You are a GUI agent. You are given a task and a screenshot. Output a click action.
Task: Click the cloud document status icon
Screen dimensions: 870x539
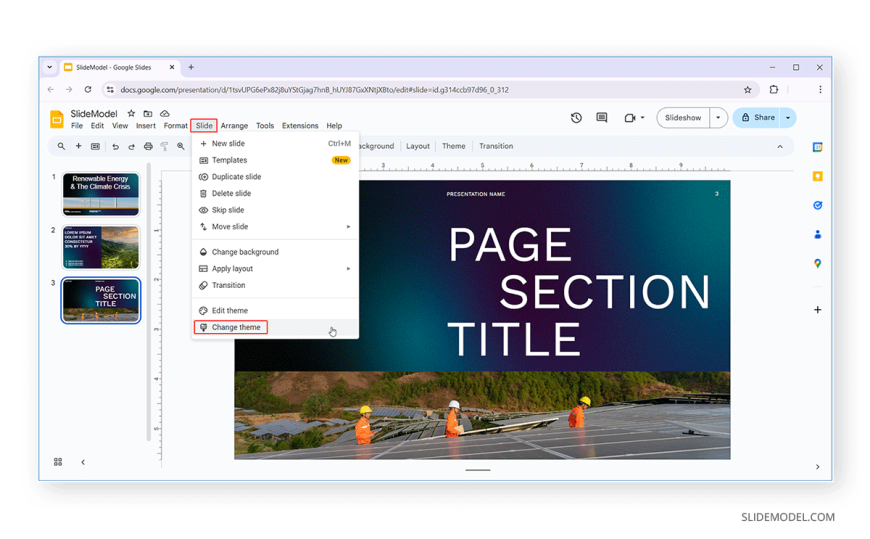(x=165, y=113)
